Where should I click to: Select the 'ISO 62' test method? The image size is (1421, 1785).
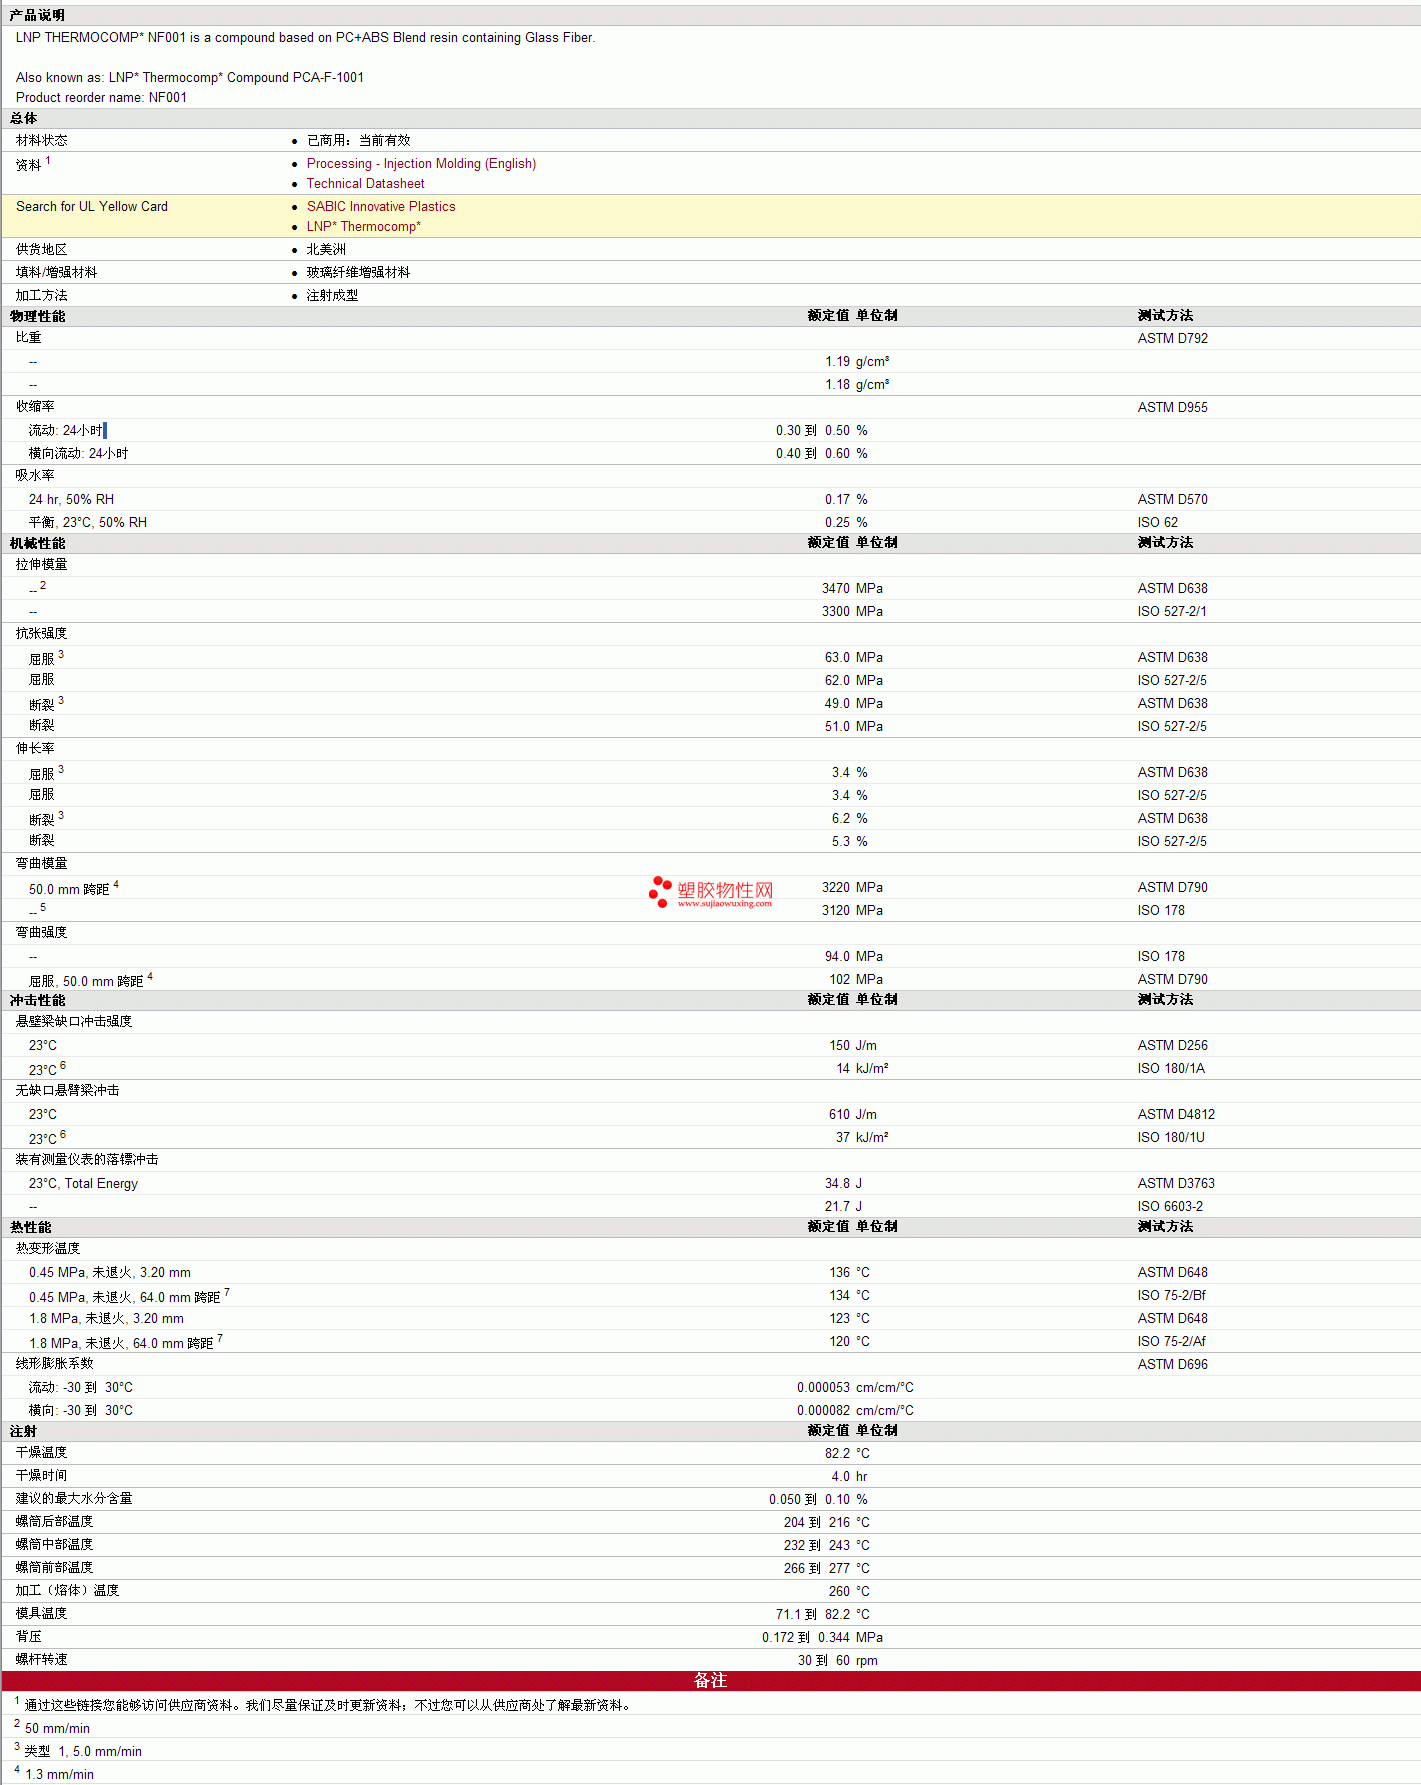click(1157, 523)
